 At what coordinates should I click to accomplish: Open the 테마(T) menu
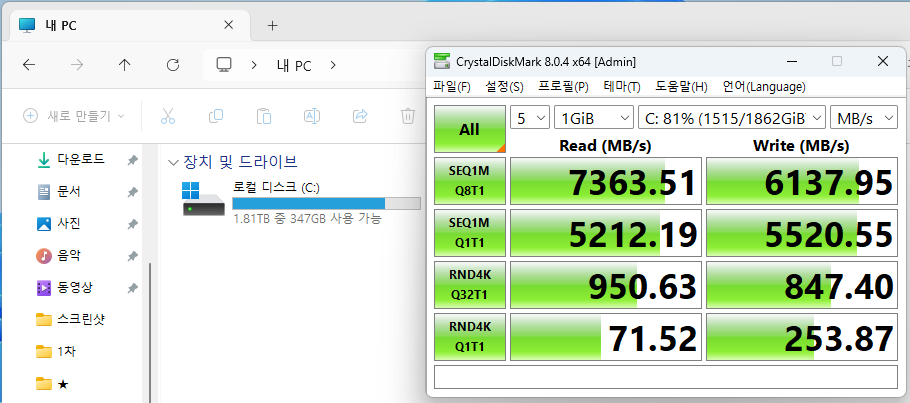622,87
